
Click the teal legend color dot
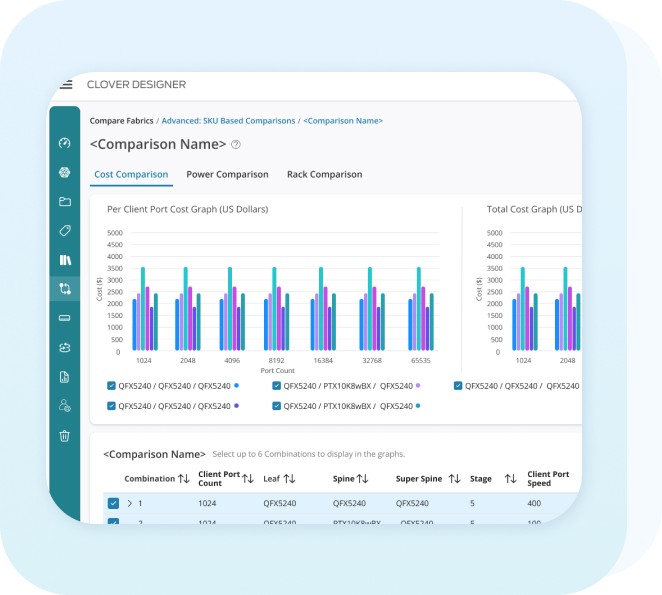pyautogui.click(x=418, y=405)
